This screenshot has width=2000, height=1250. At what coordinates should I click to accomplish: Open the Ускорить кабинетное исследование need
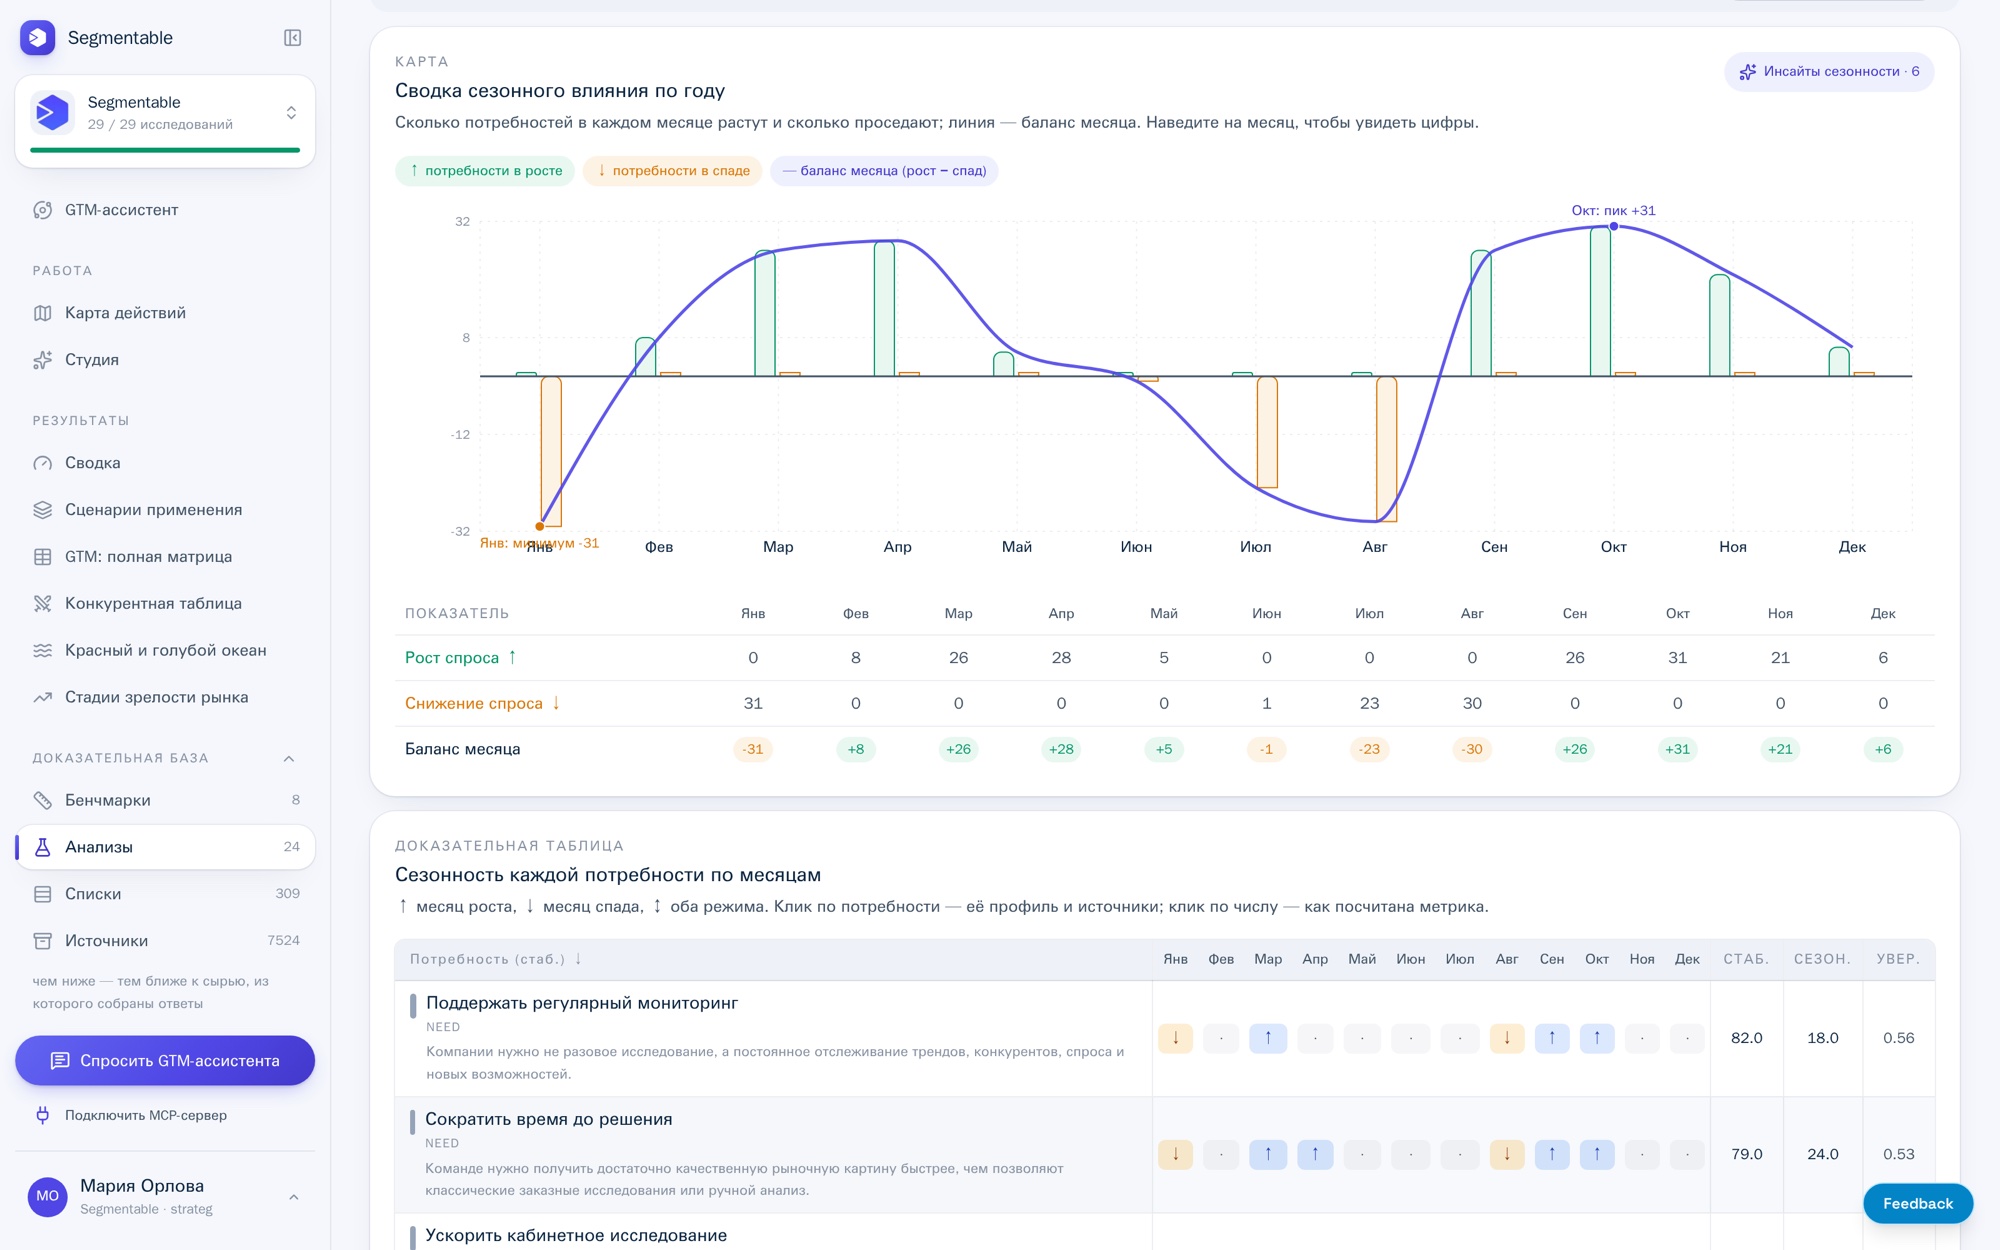[576, 1235]
